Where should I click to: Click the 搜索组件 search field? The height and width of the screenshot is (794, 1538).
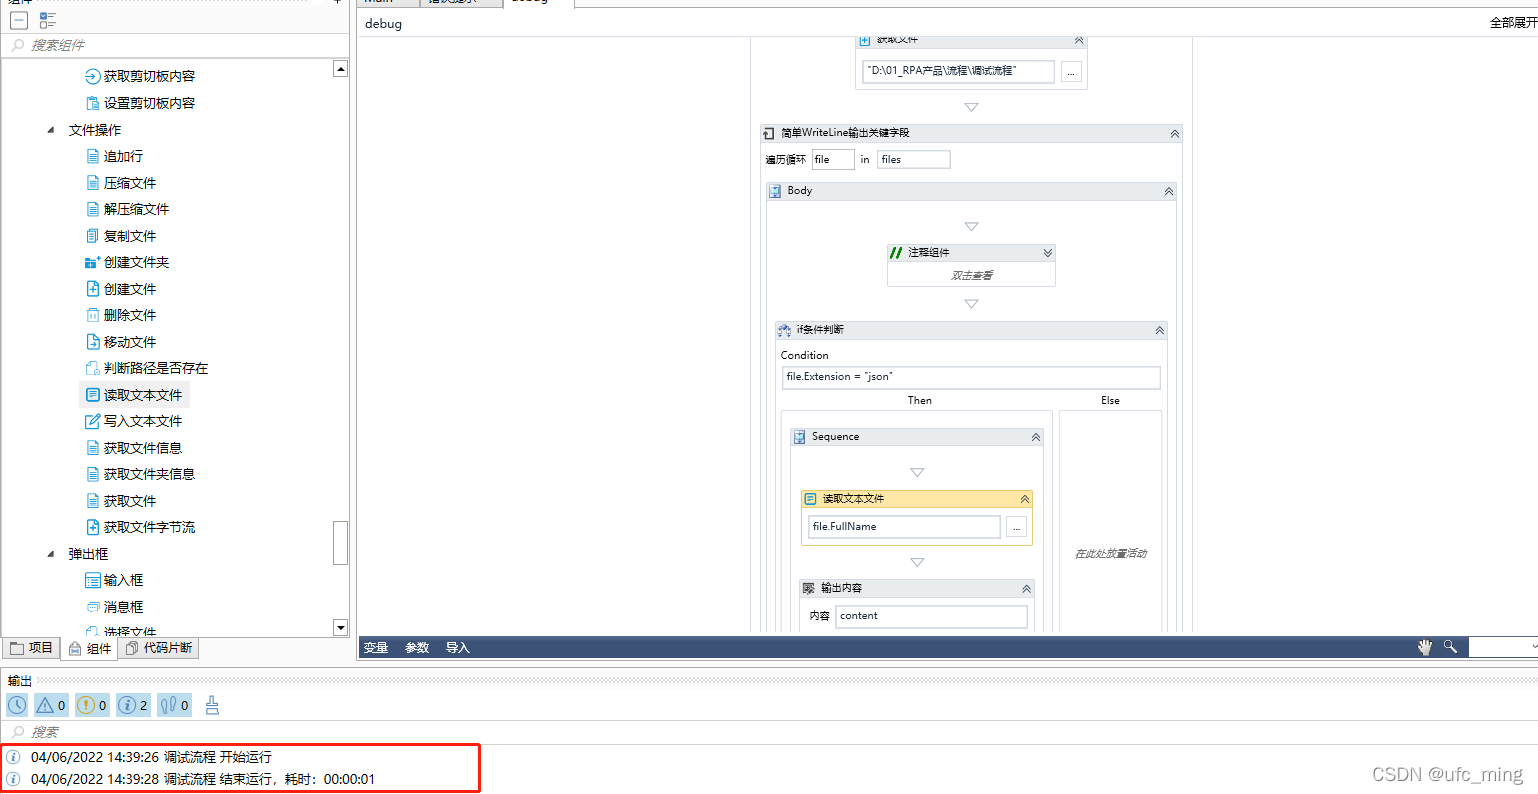coord(176,45)
